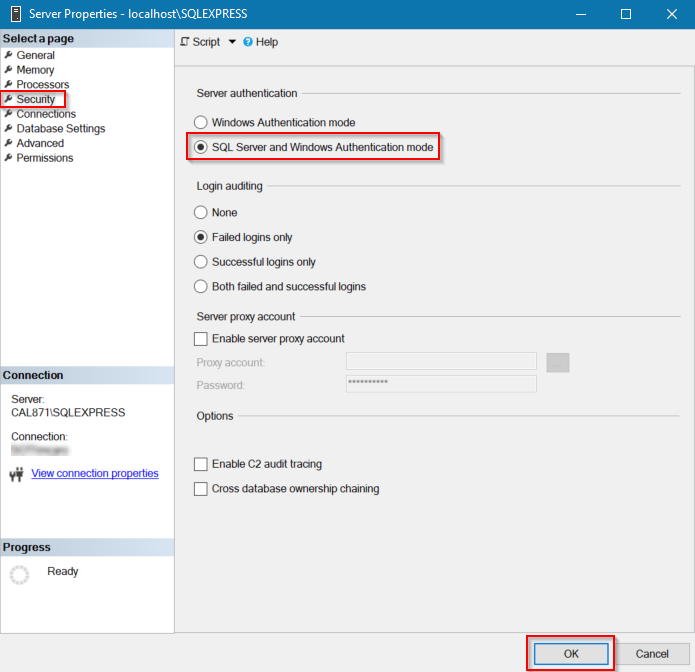Enable server proxy account checkbox
Image resolution: width=695 pixels, height=672 pixels.
point(201,339)
